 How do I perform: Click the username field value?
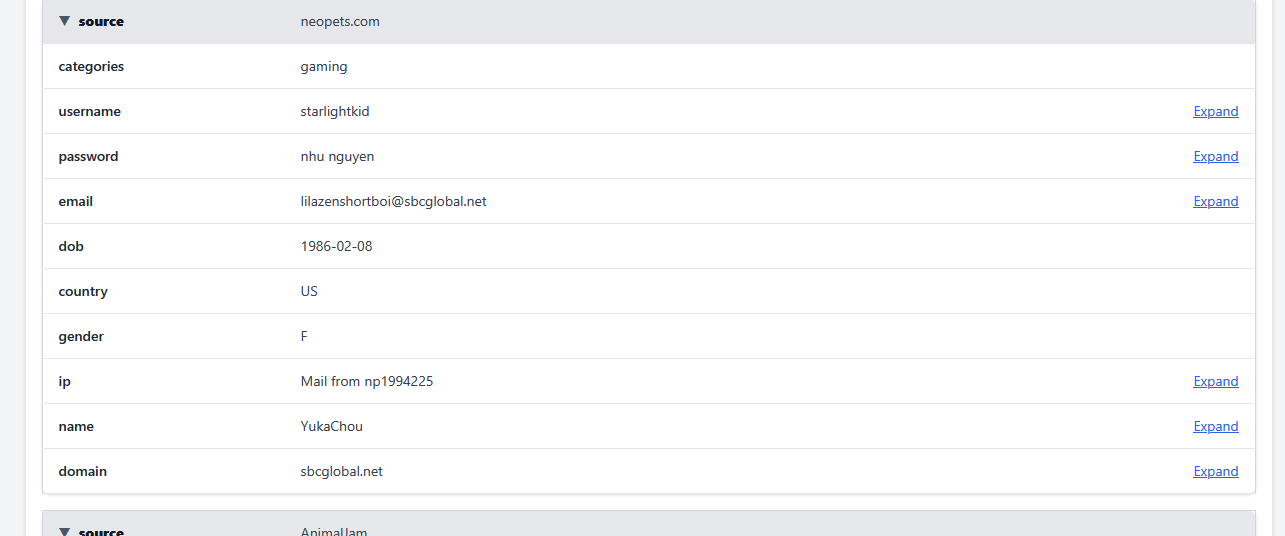coord(335,111)
